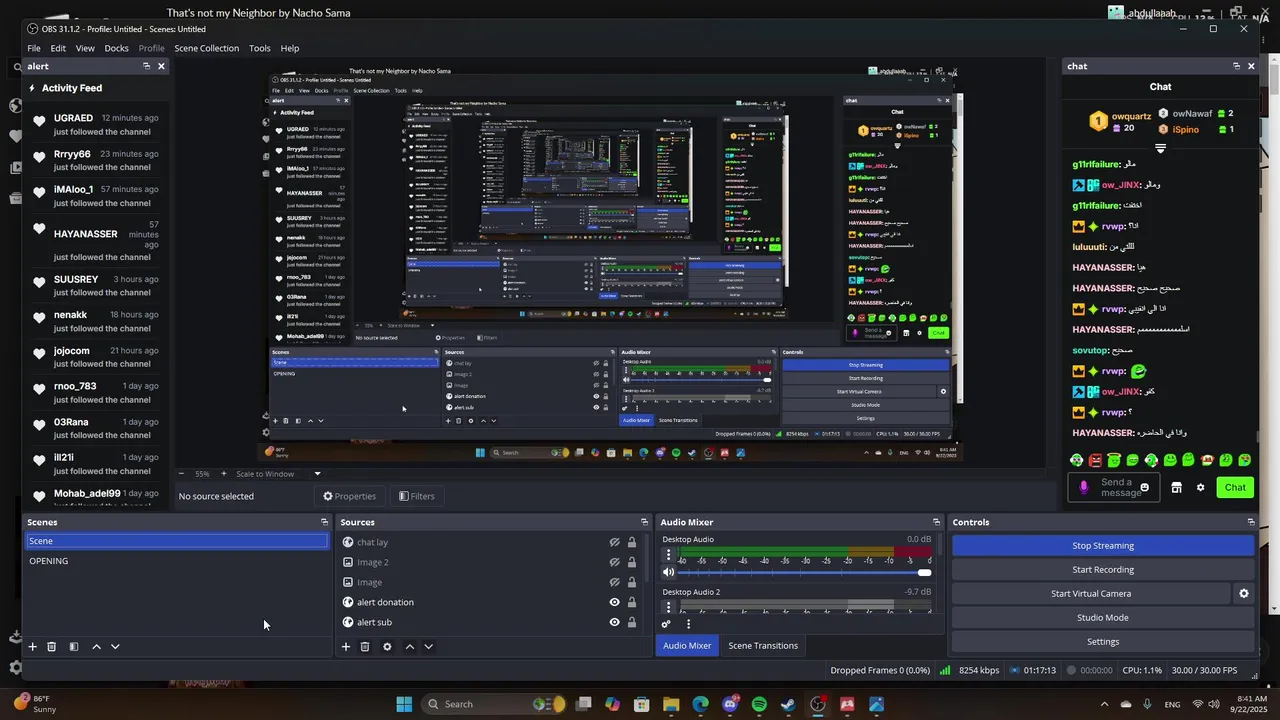Click the Windows Start button
The height and width of the screenshot is (720, 1280).
click(x=404, y=704)
